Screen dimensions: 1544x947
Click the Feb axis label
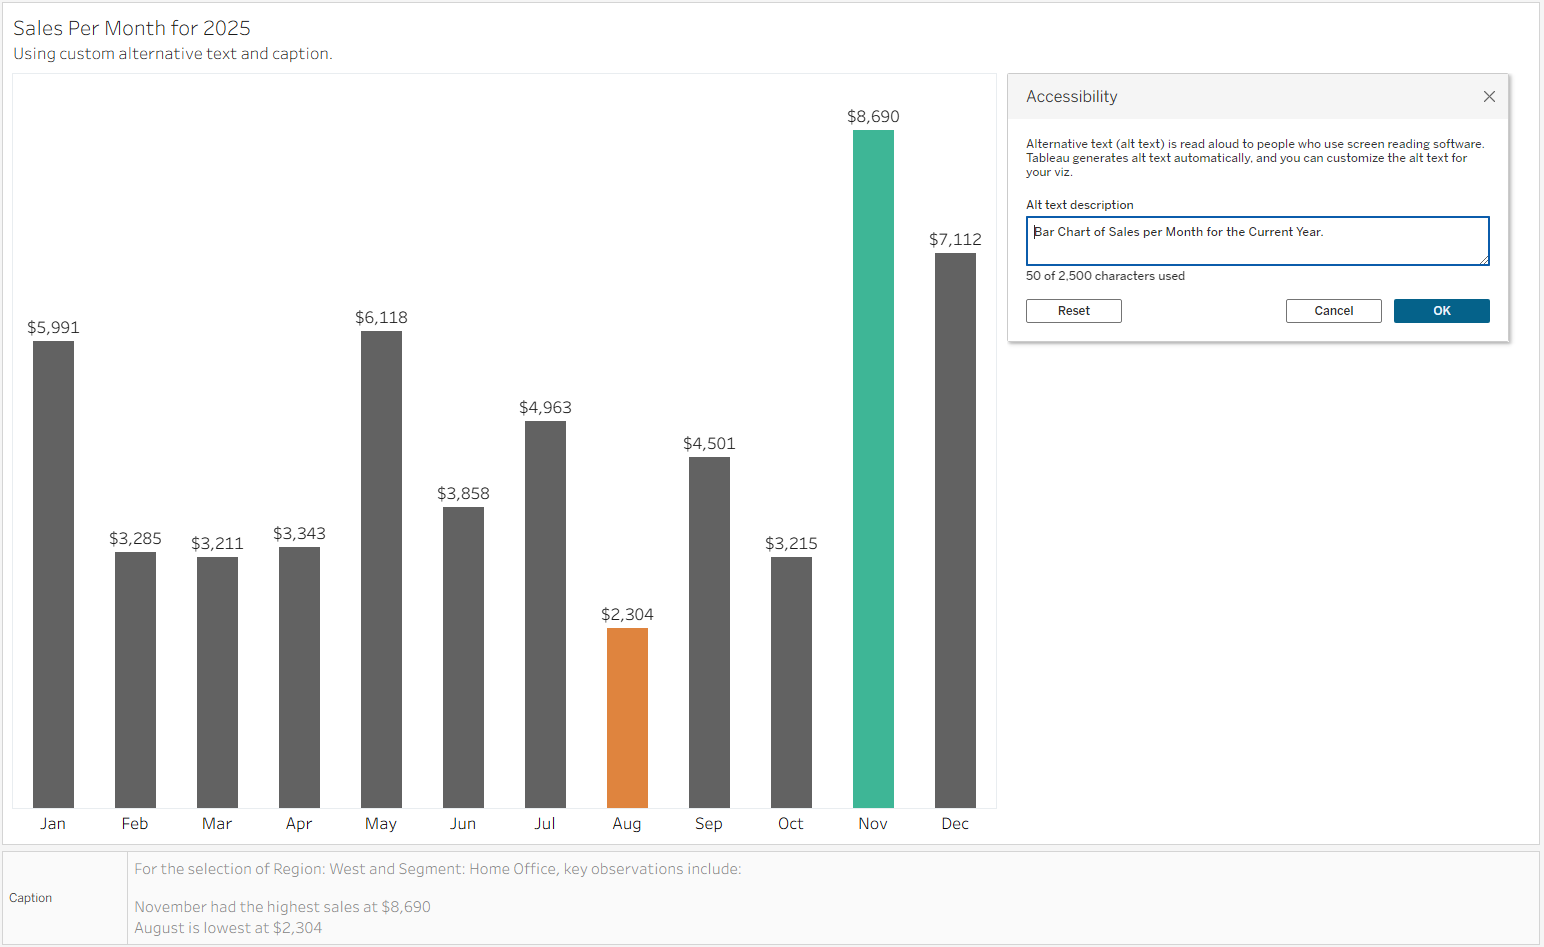tap(135, 824)
